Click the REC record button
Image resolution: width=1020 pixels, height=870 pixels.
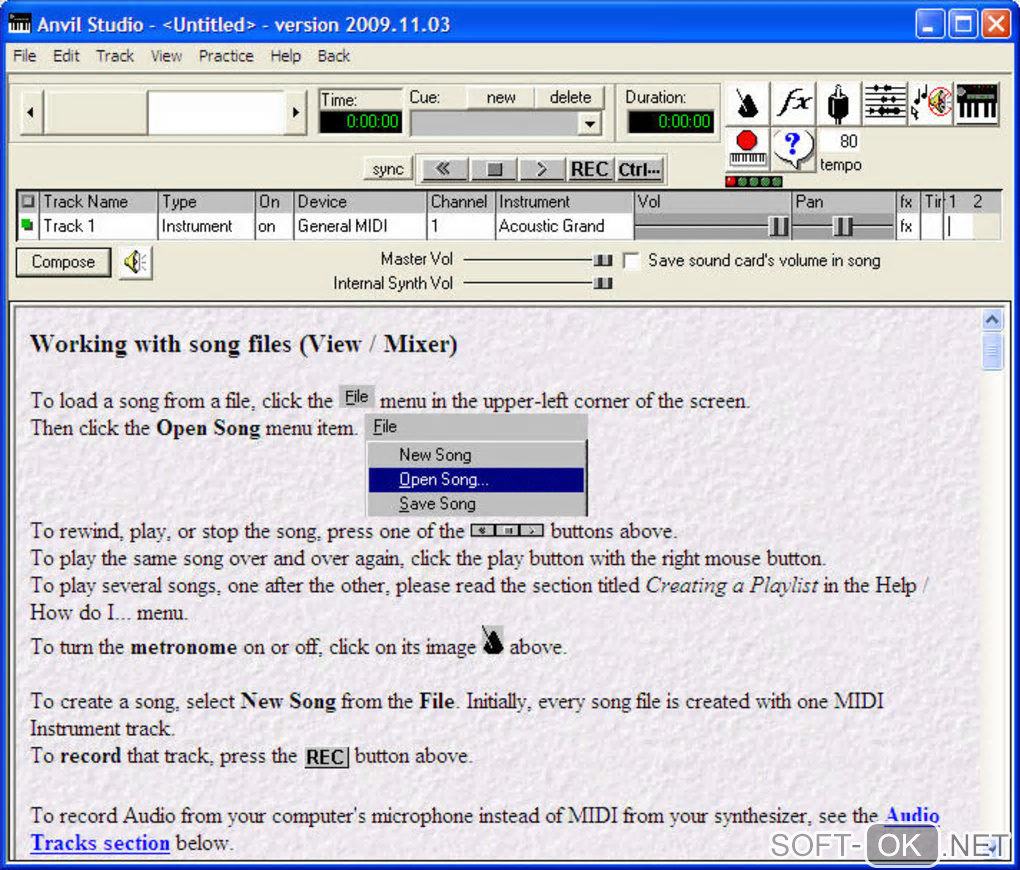click(589, 169)
